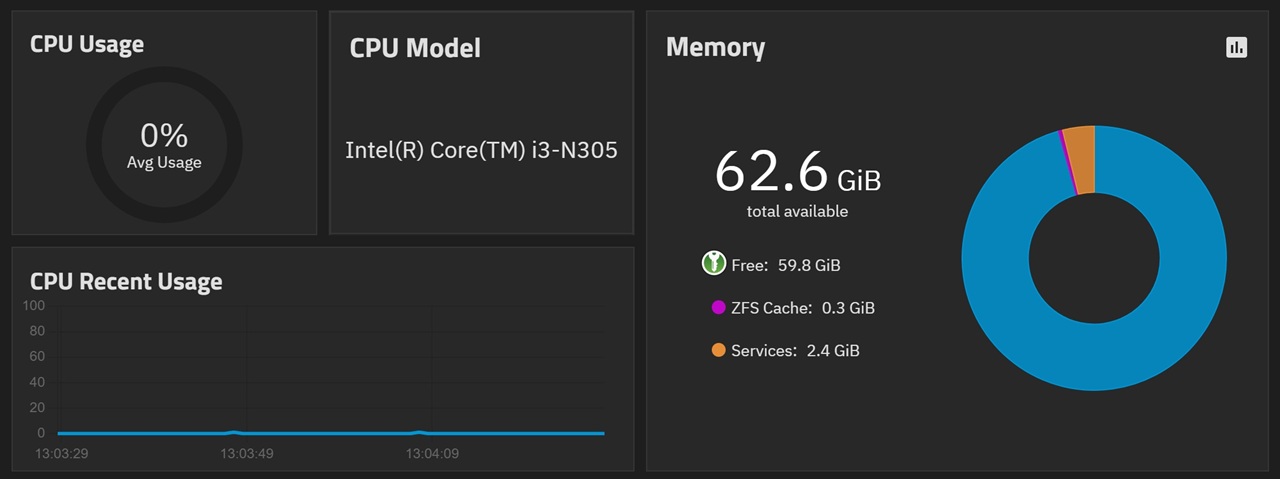
Task: Click the Services 2.4 GiB legend label
Action: pos(795,351)
